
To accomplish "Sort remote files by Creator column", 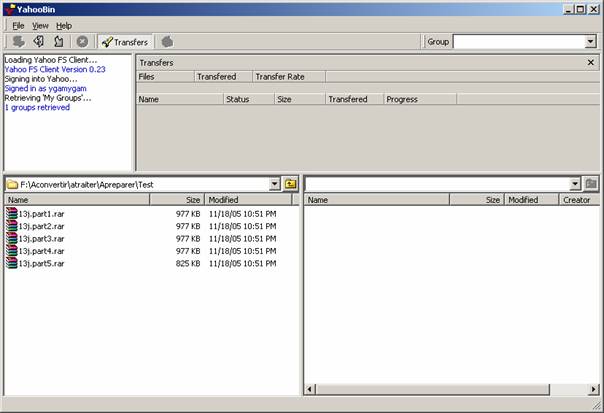I will click(579, 200).
